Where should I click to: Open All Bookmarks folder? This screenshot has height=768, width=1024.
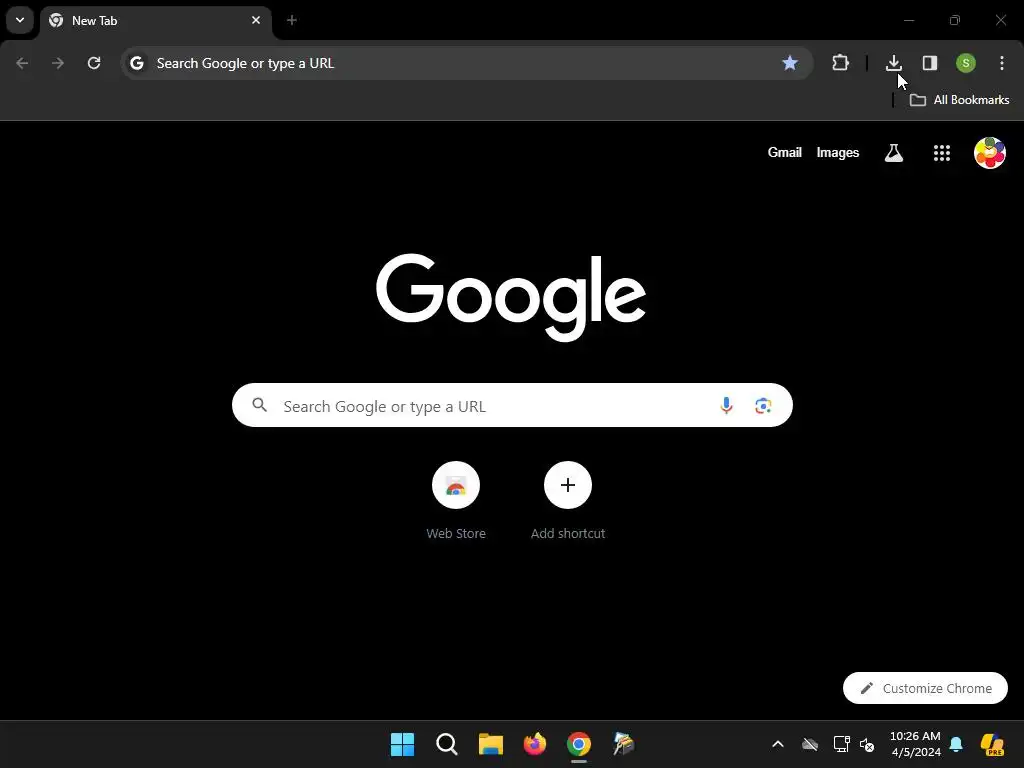959,100
